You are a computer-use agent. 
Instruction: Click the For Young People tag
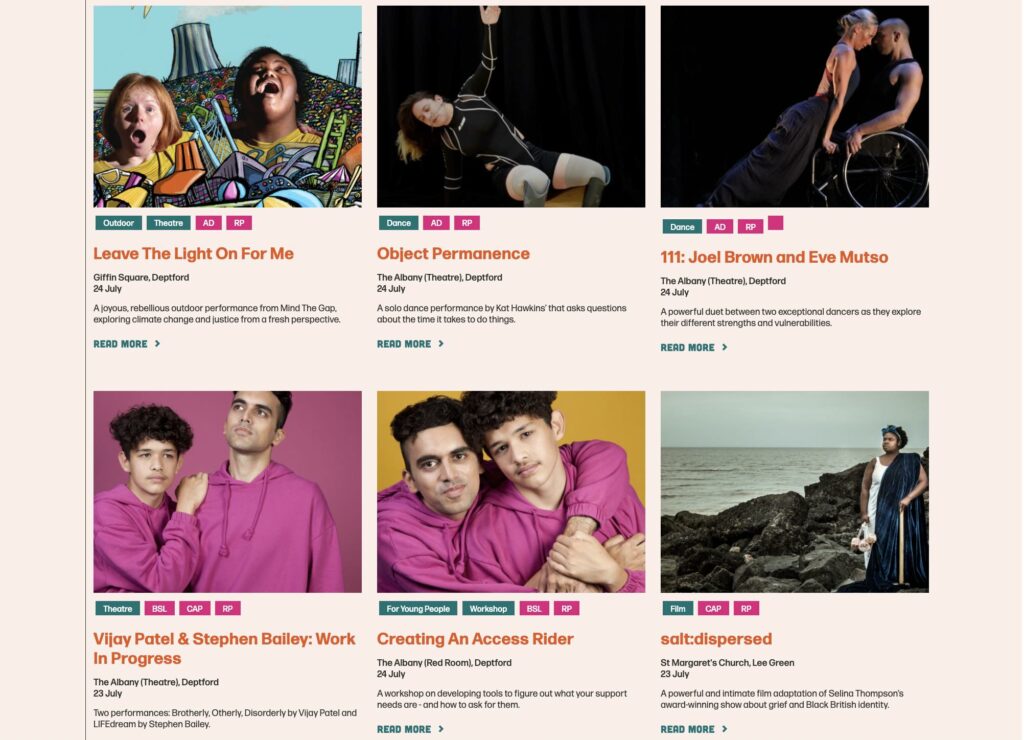click(x=418, y=609)
